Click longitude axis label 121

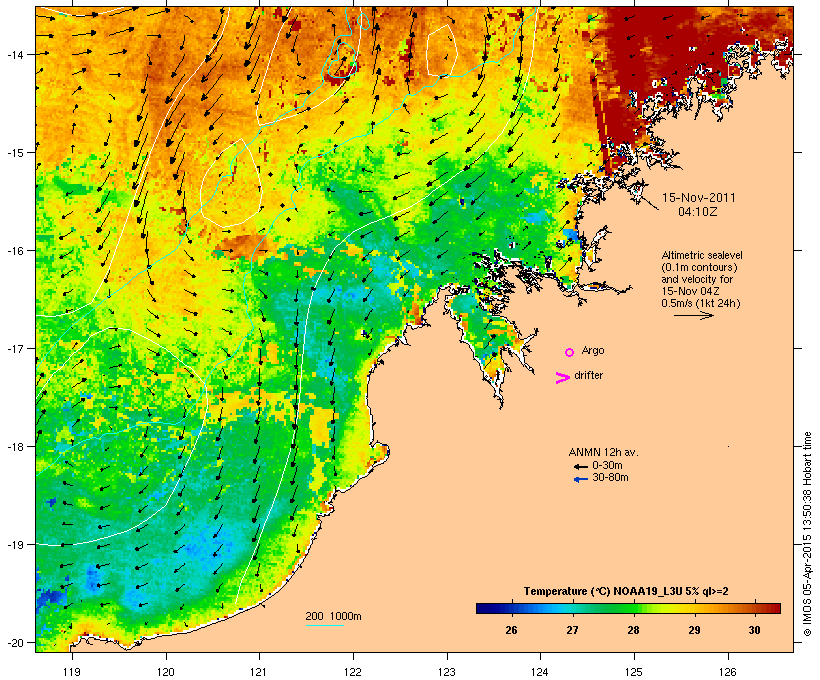pyautogui.click(x=259, y=672)
